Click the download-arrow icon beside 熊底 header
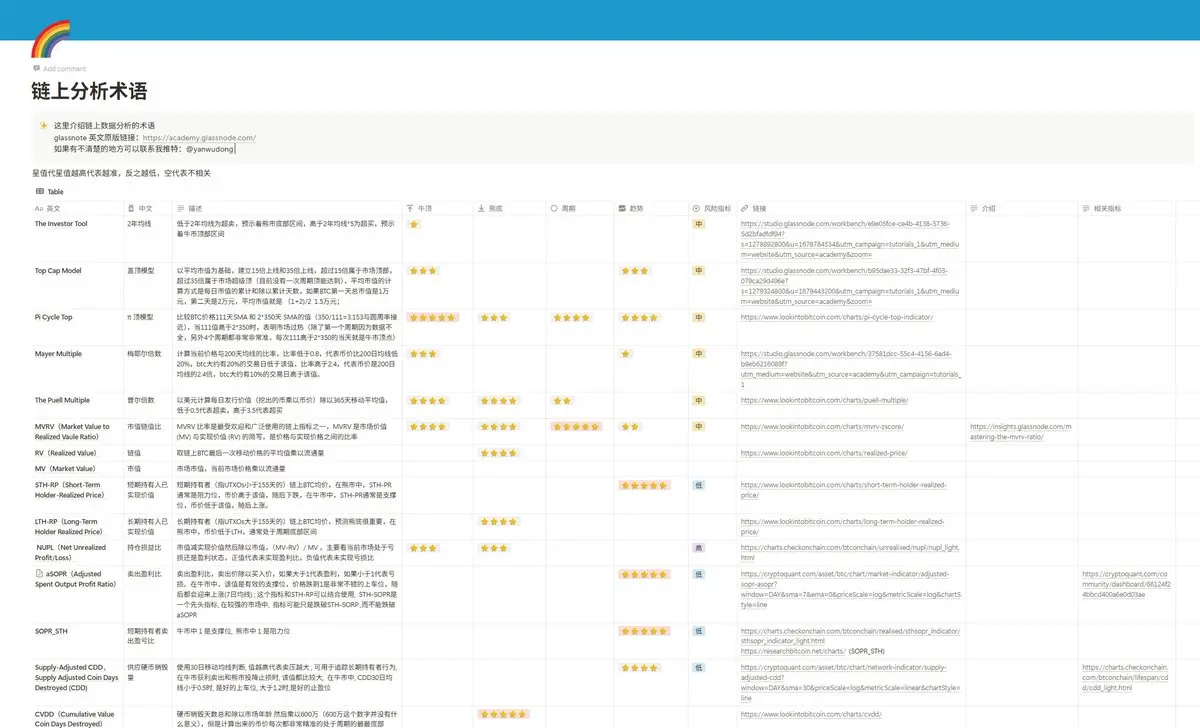Image resolution: width=1200 pixels, height=728 pixels. coord(481,208)
